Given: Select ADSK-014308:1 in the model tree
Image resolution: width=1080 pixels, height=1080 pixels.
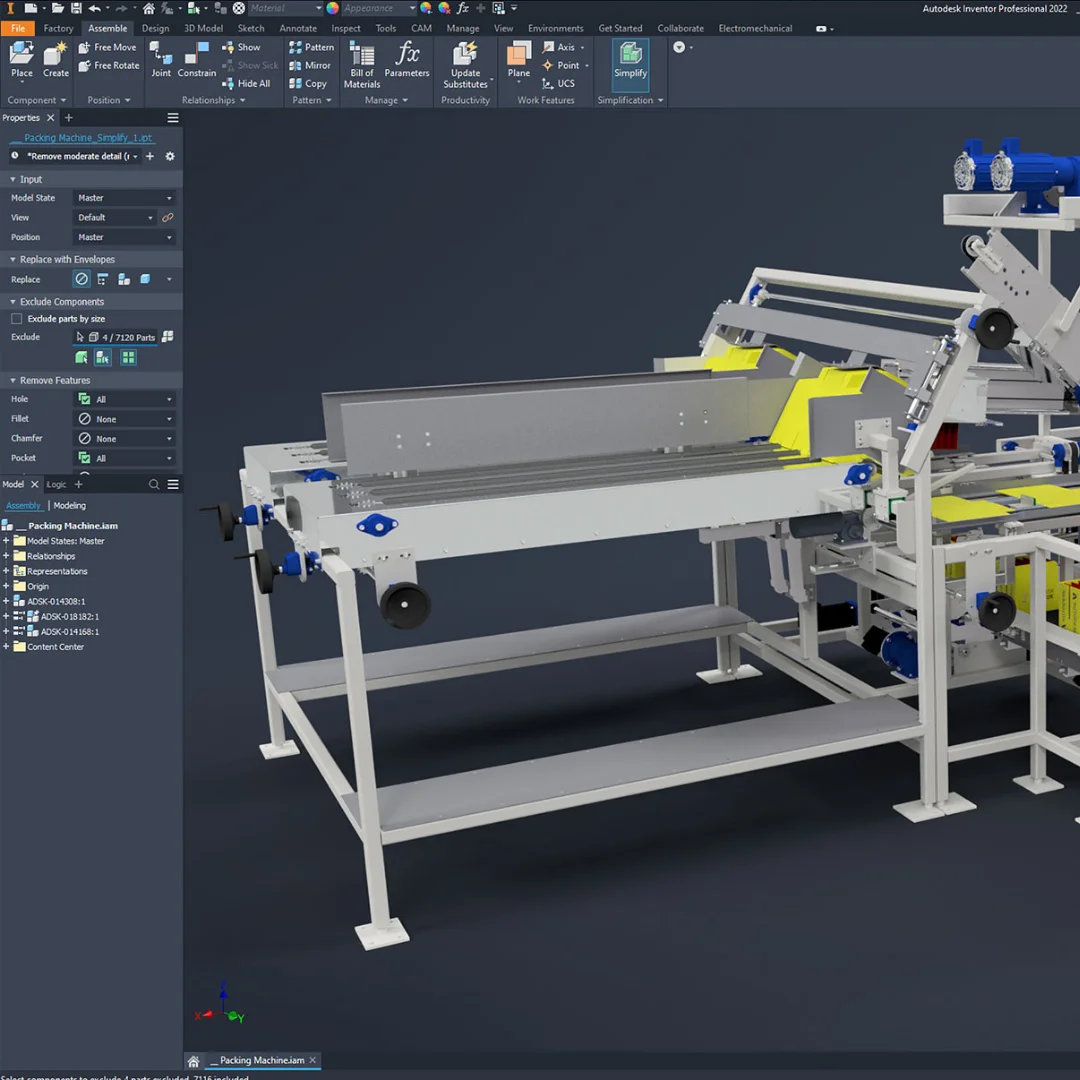Looking at the screenshot, I should [x=56, y=601].
